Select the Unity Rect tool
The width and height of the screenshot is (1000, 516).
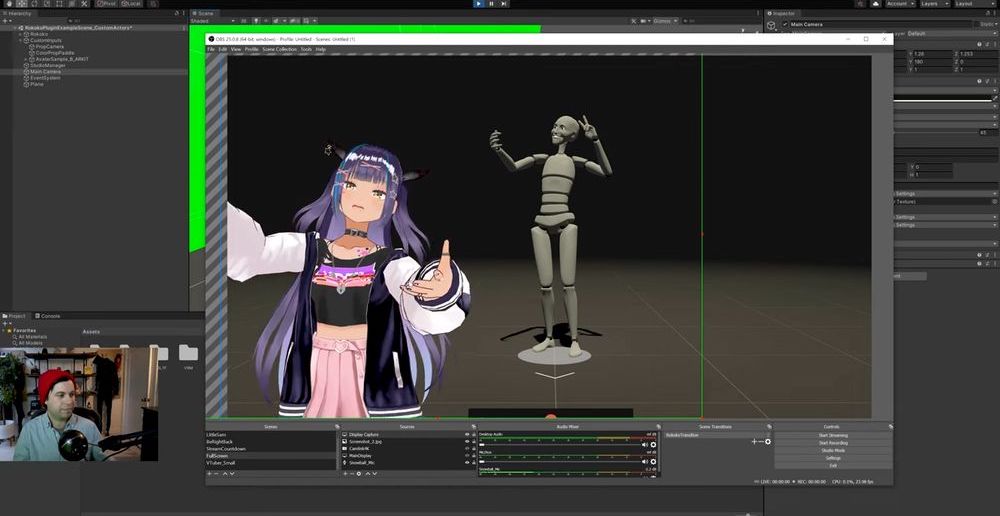pos(59,4)
